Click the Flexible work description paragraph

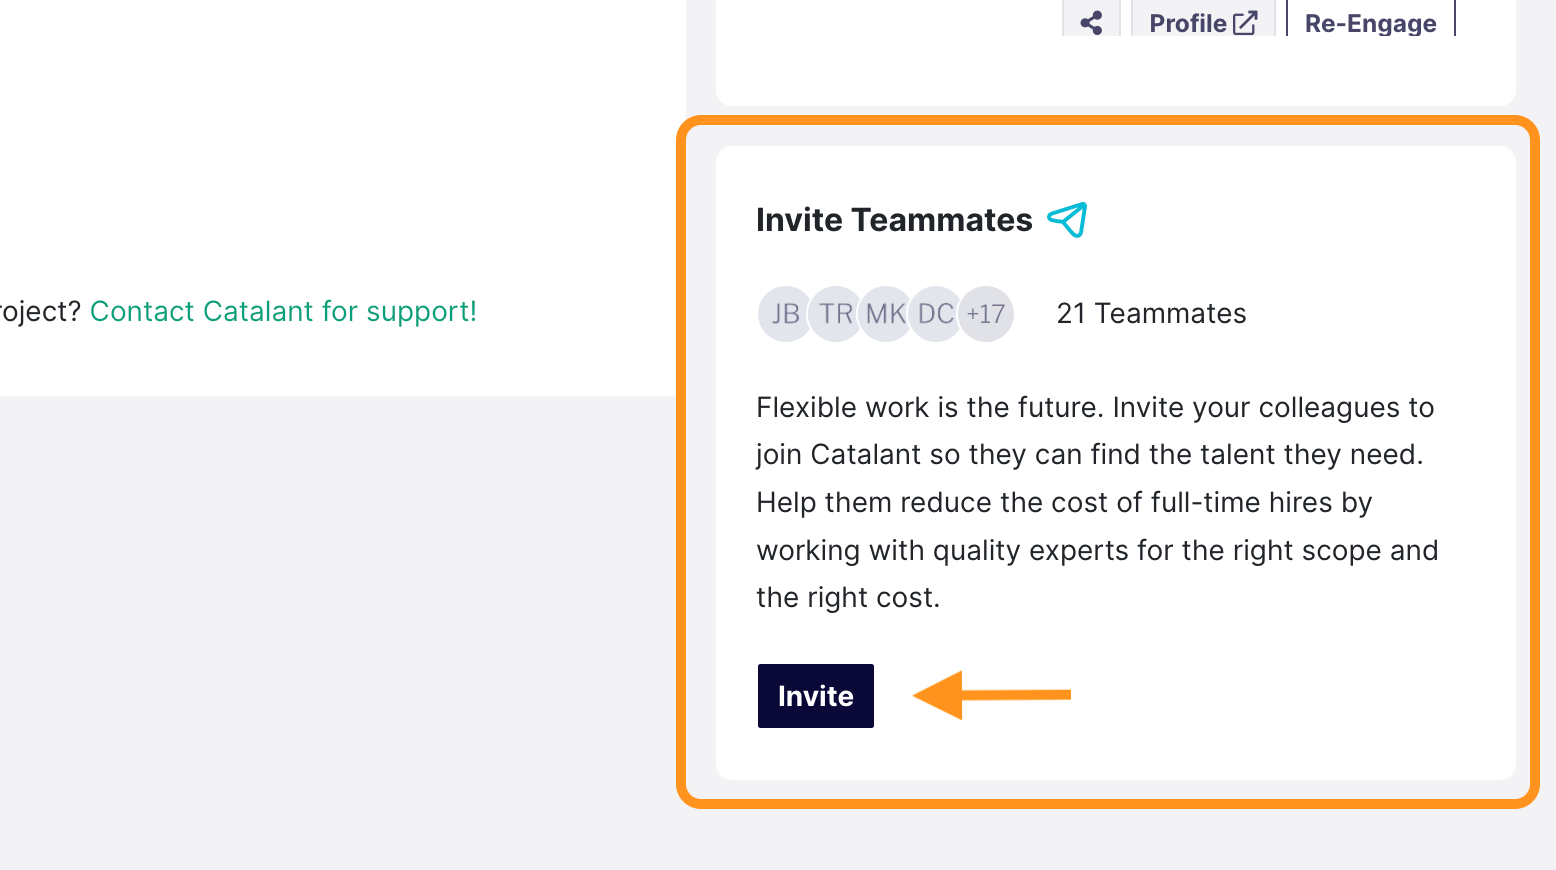pos(1097,502)
